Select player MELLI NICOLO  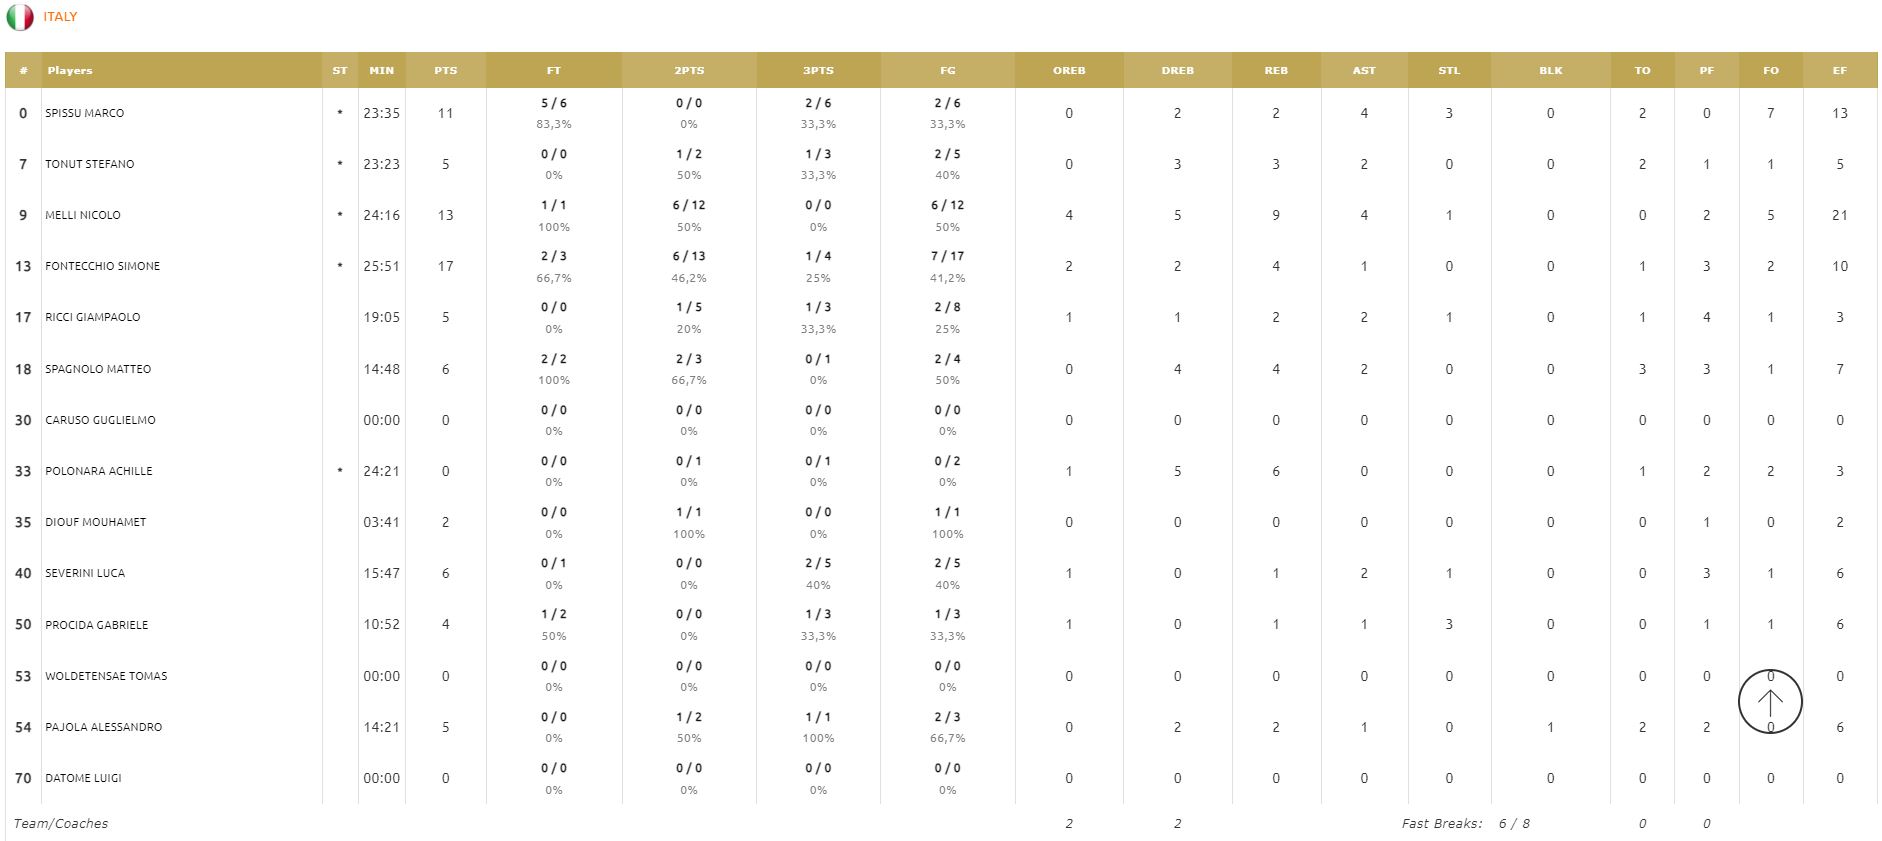83,215
